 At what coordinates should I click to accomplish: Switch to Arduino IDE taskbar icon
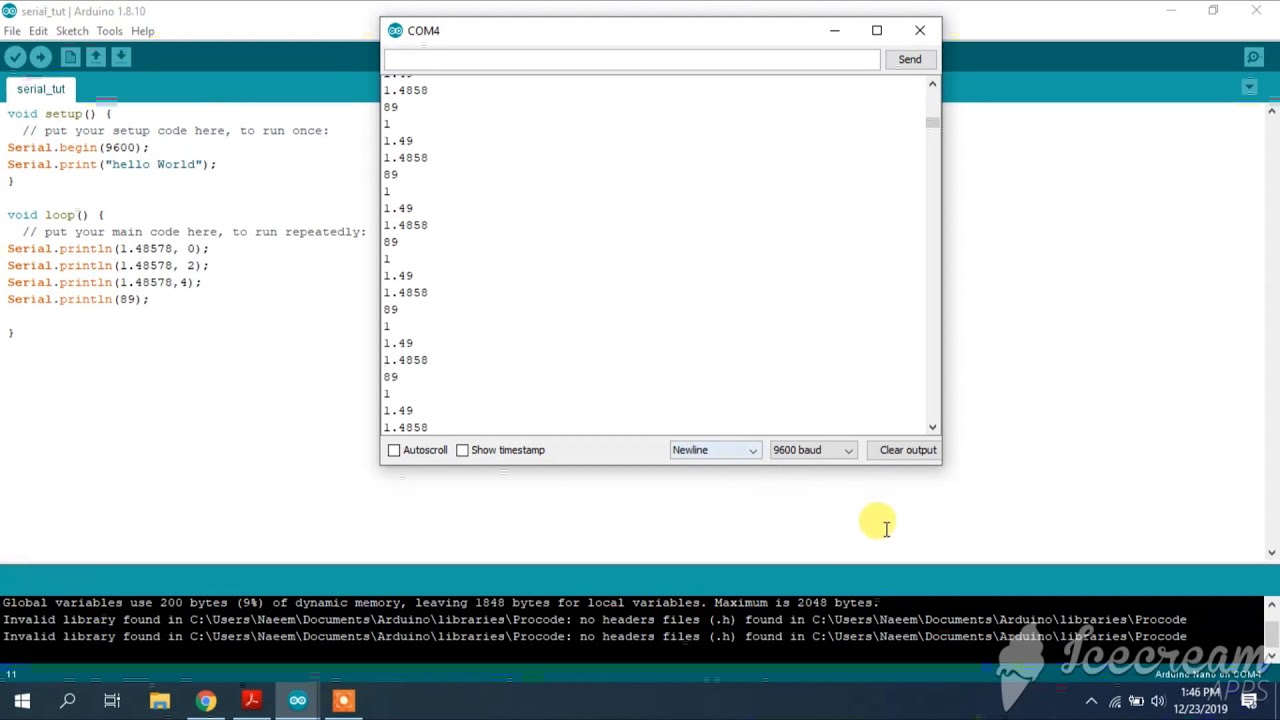pyautogui.click(x=298, y=701)
